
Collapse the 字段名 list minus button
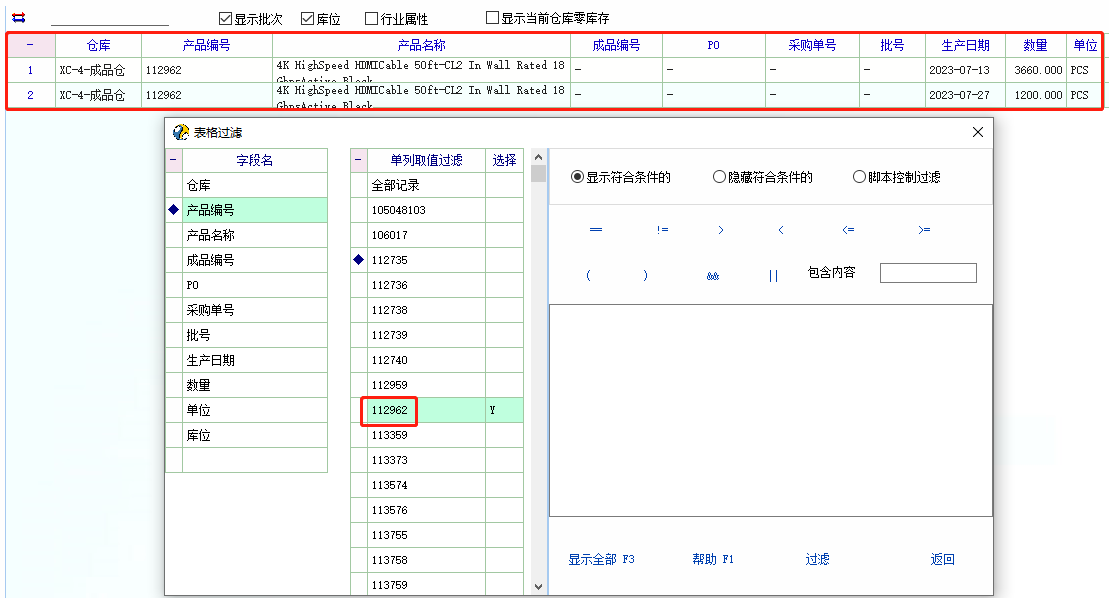pos(173,160)
